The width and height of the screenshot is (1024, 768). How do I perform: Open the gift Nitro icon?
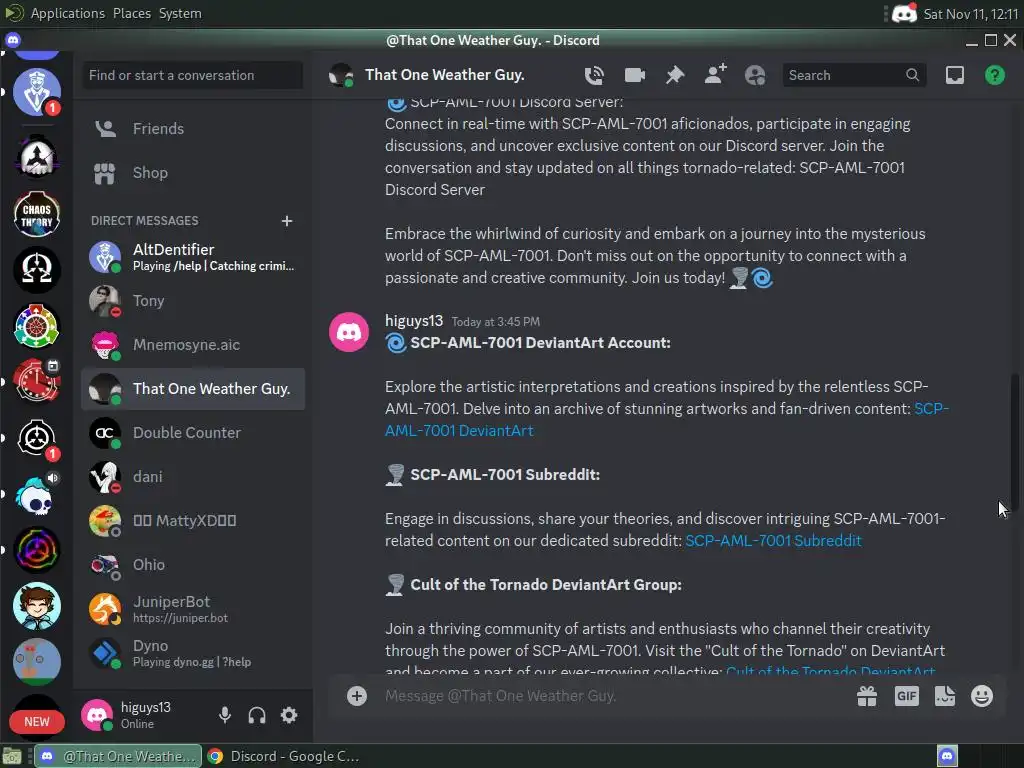(867, 696)
